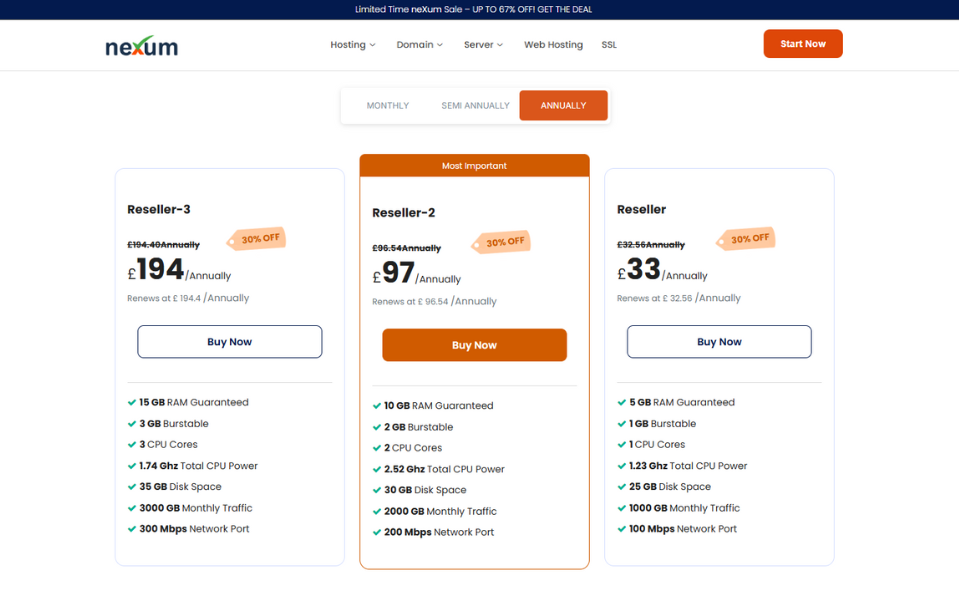Click checkmark beside 15 GB RAM Guaranteed
Screen dimensions: 959x590
point(131,403)
